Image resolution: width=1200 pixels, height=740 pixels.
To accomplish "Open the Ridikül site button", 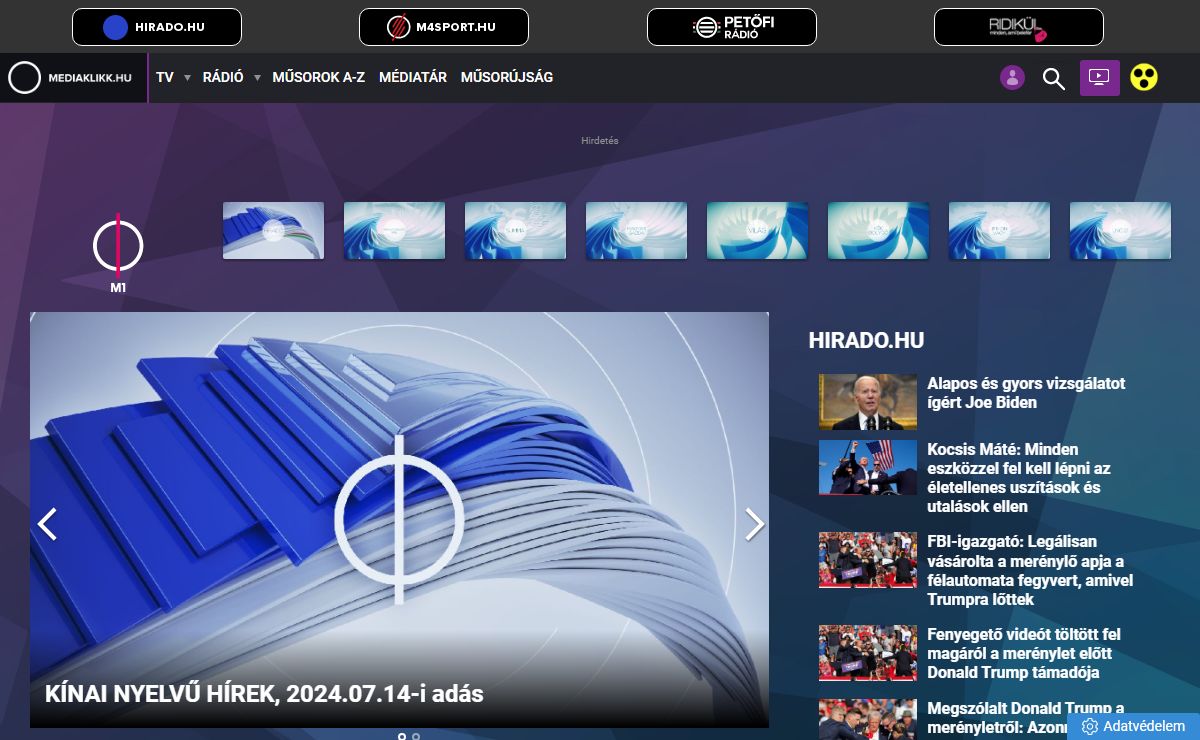I will click(x=1019, y=27).
